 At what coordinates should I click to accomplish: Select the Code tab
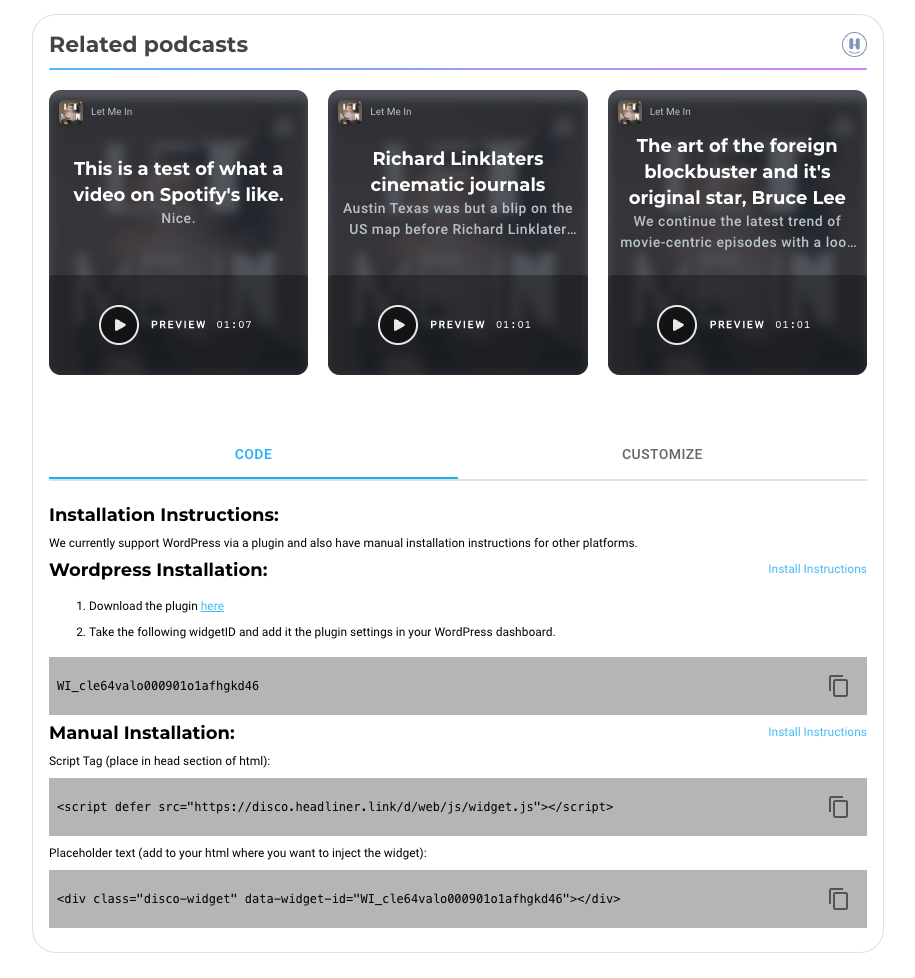[x=253, y=454]
